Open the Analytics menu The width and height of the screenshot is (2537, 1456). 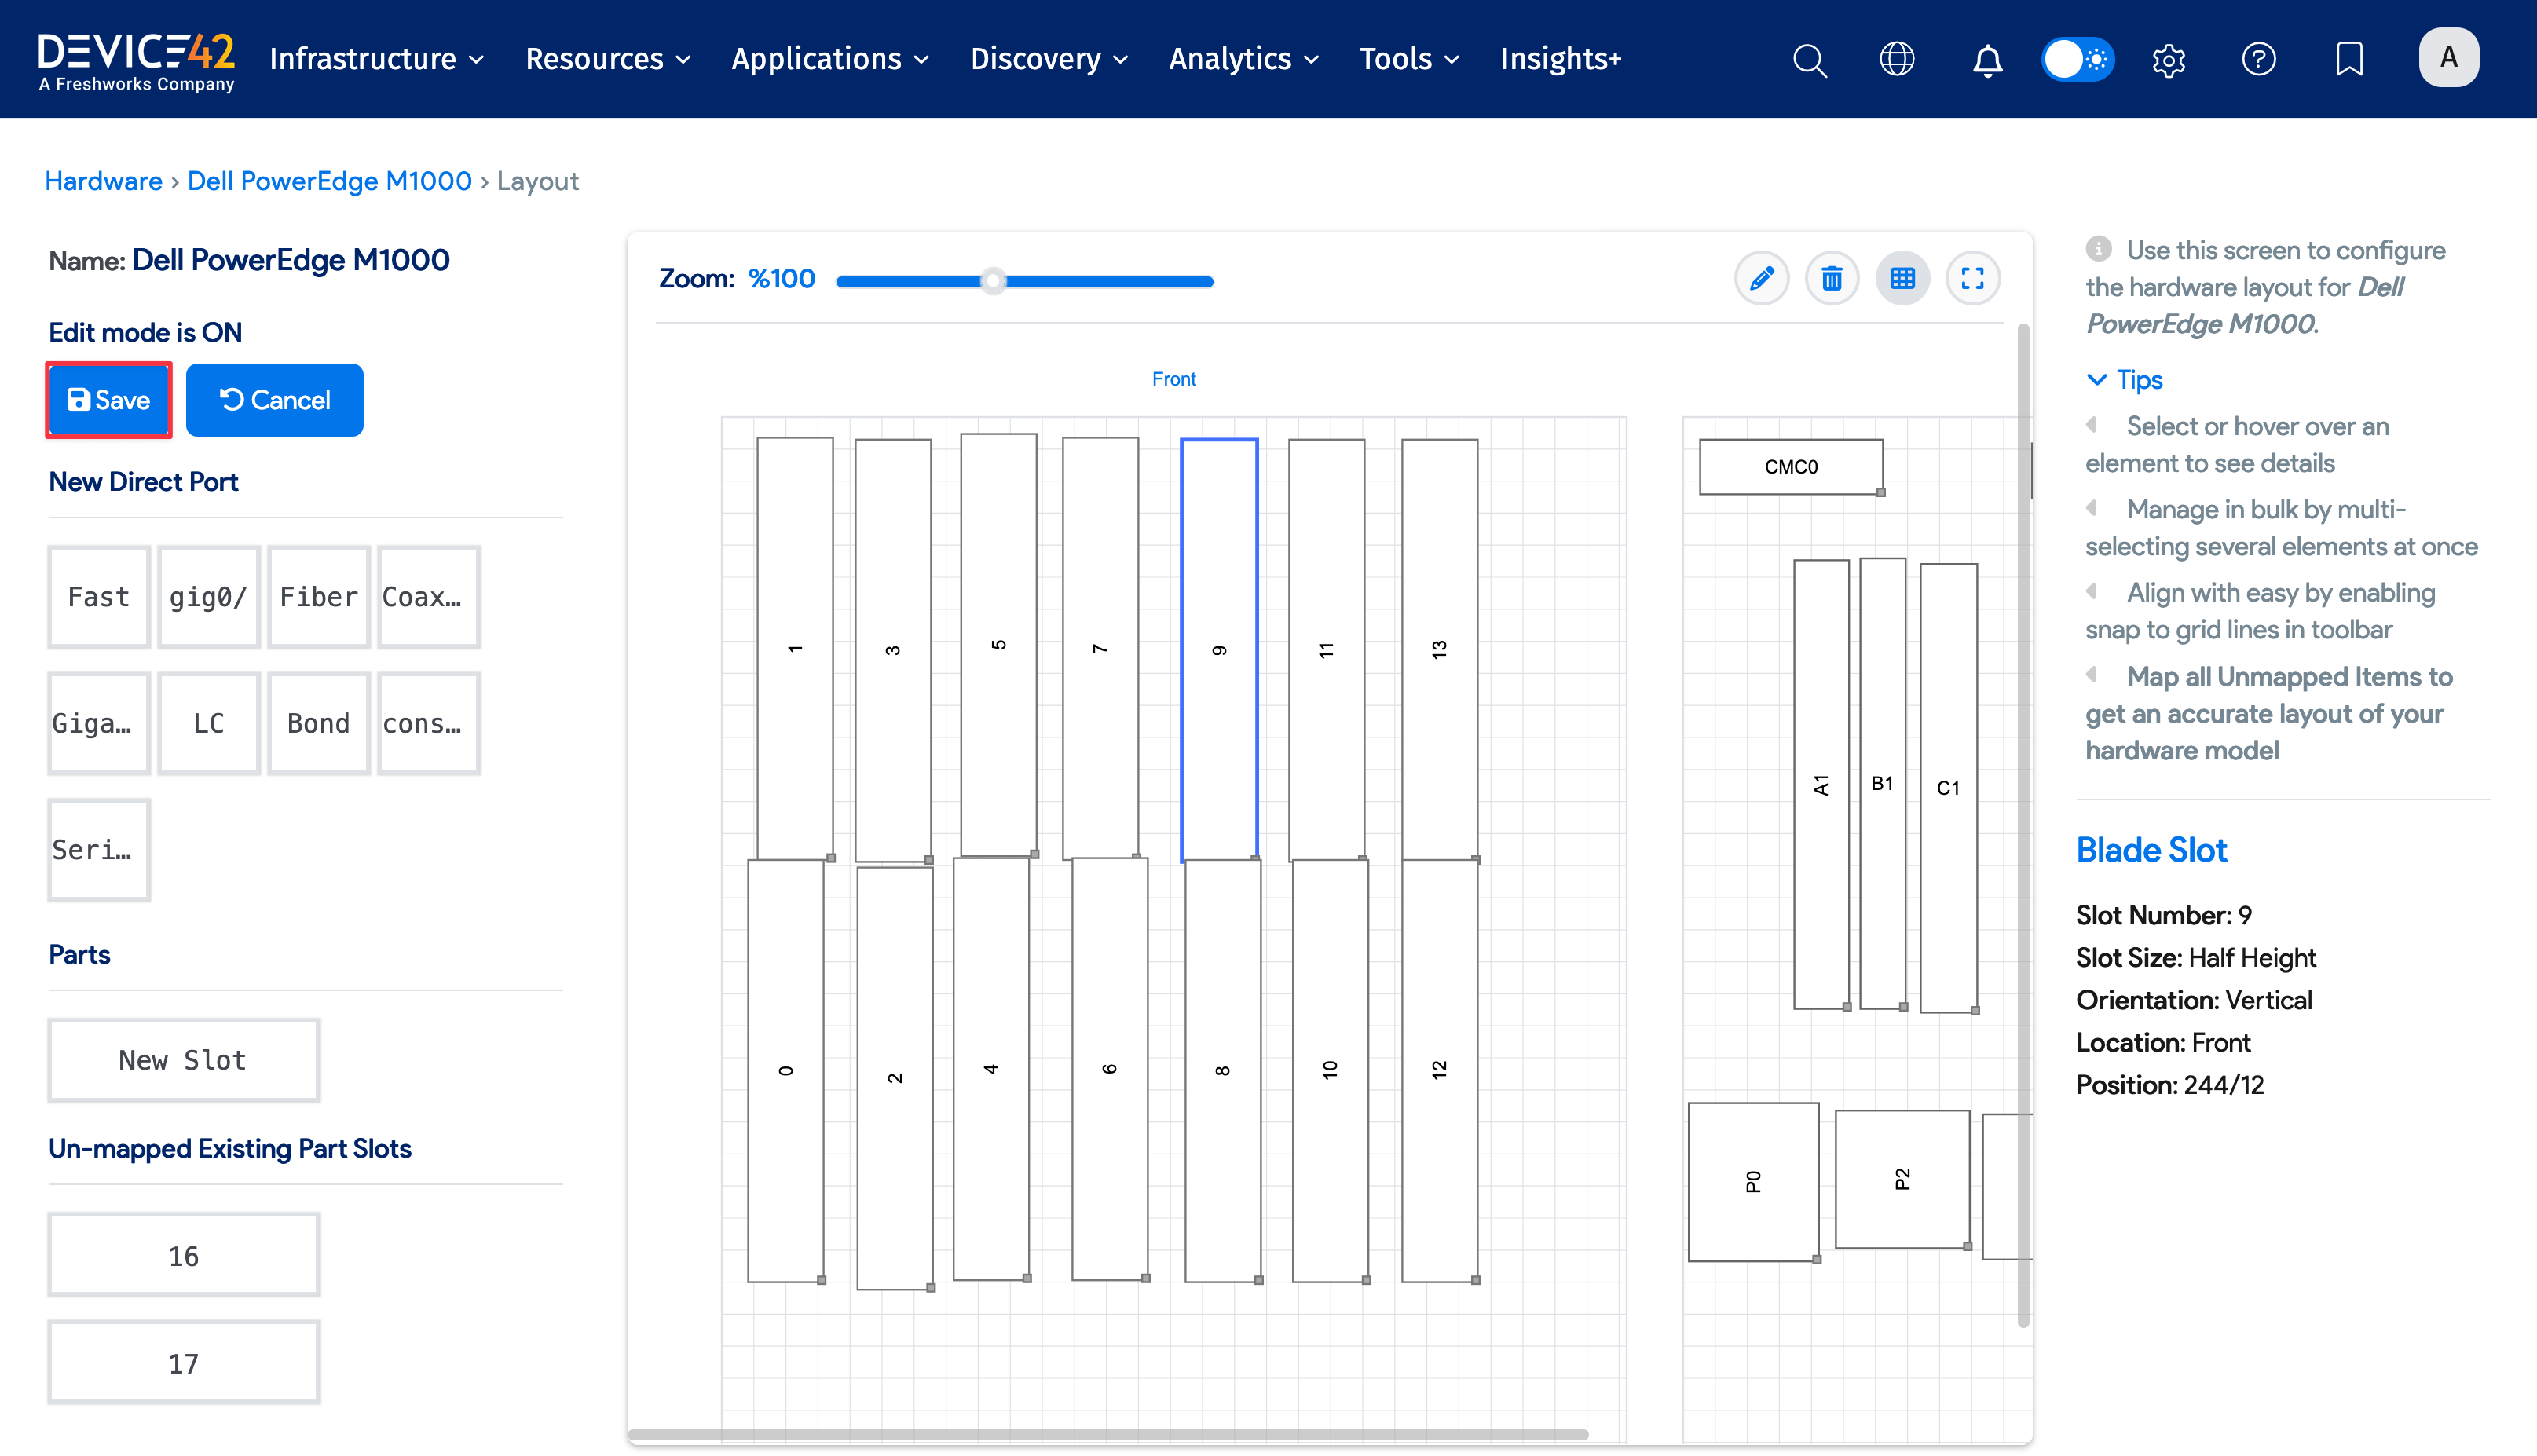point(1243,59)
